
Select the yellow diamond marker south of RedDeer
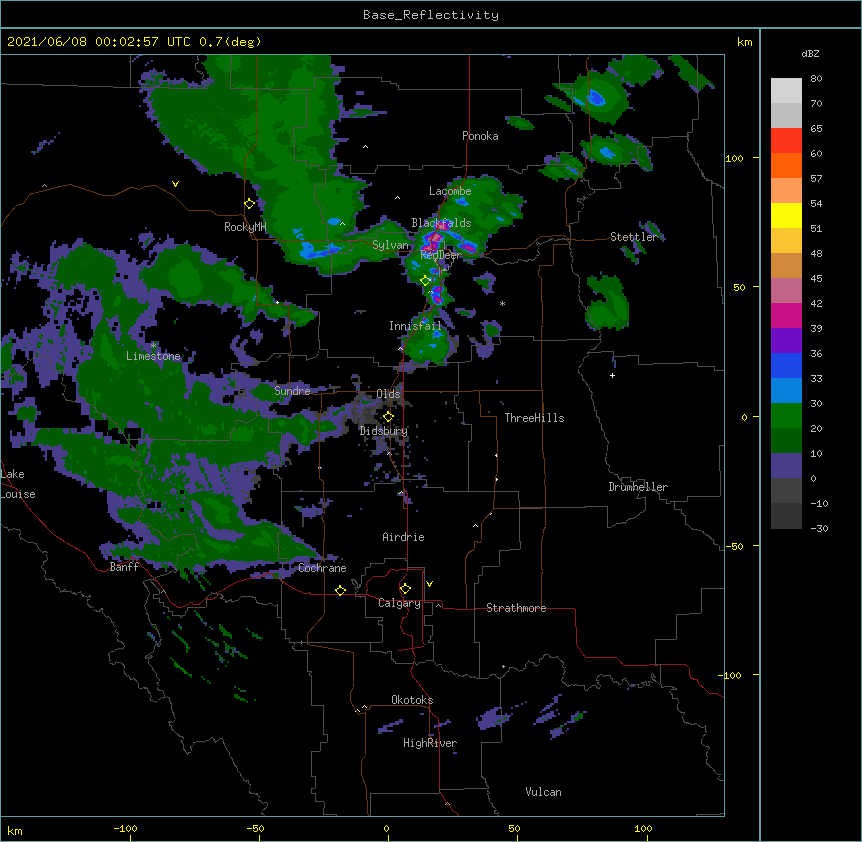tap(425, 281)
